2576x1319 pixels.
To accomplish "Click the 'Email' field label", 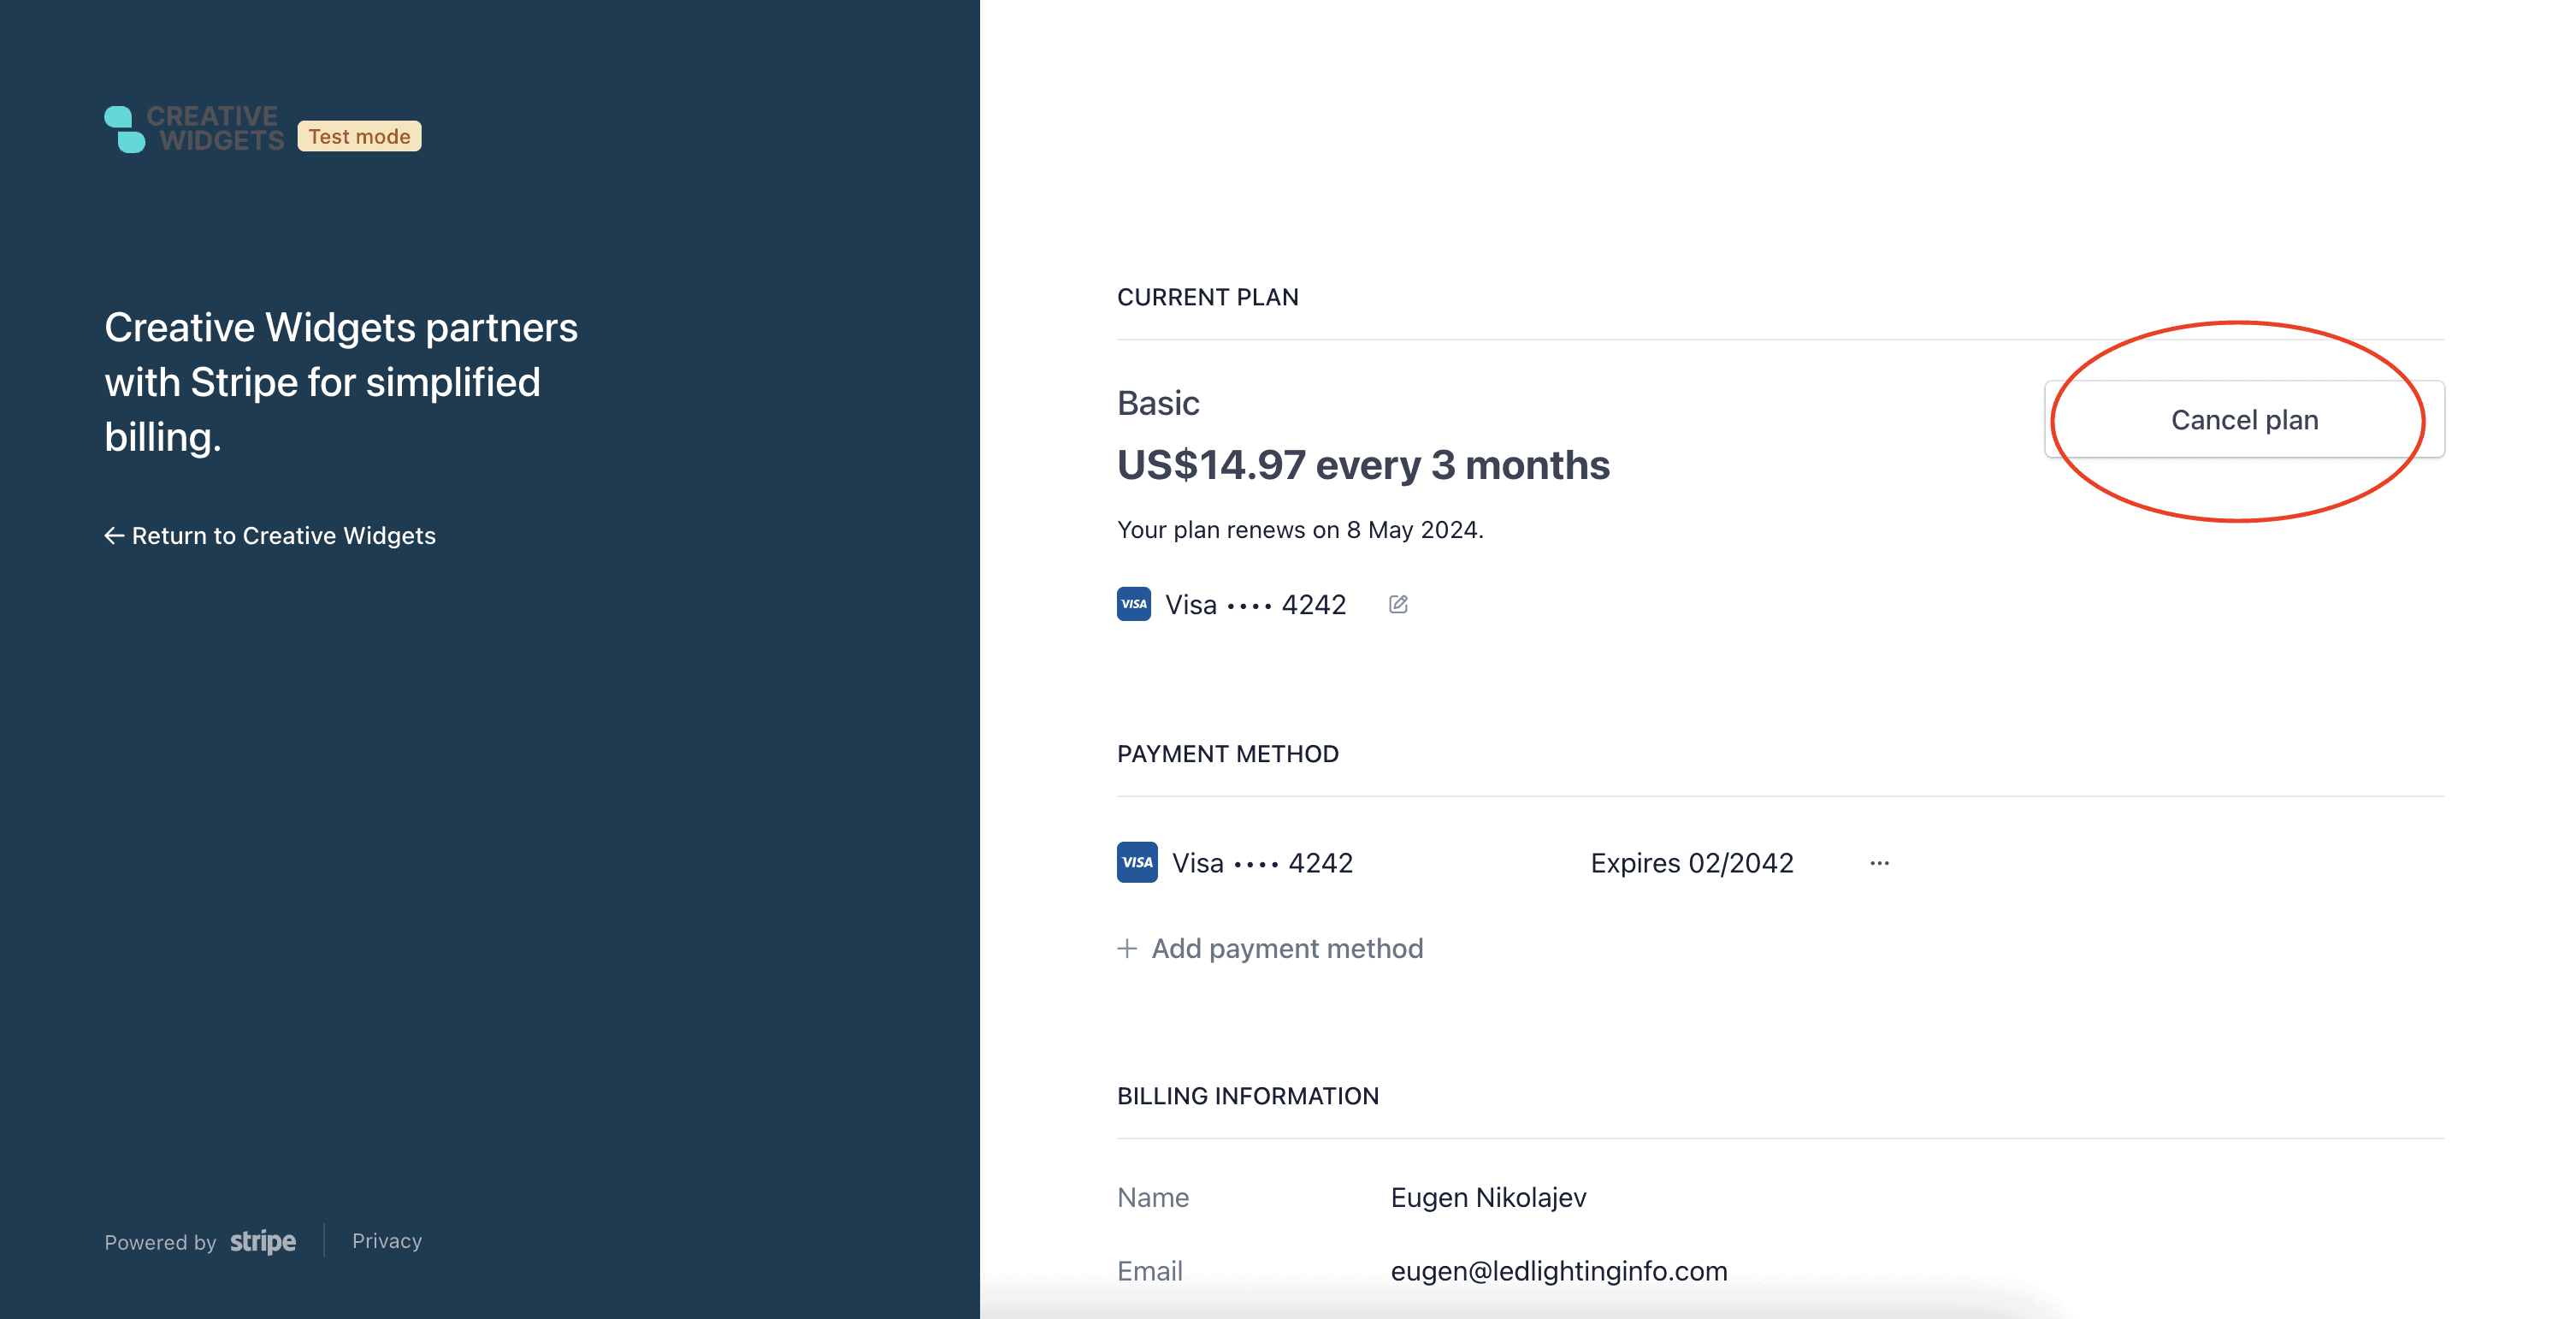I will [x=1150, y=1271].
